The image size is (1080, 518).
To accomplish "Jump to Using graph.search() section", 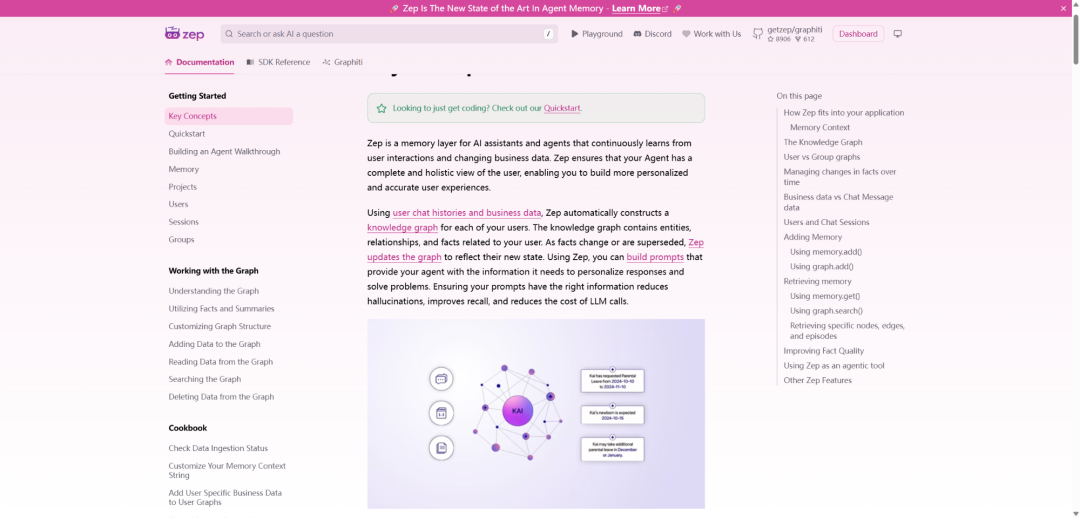I will point(826,311).
